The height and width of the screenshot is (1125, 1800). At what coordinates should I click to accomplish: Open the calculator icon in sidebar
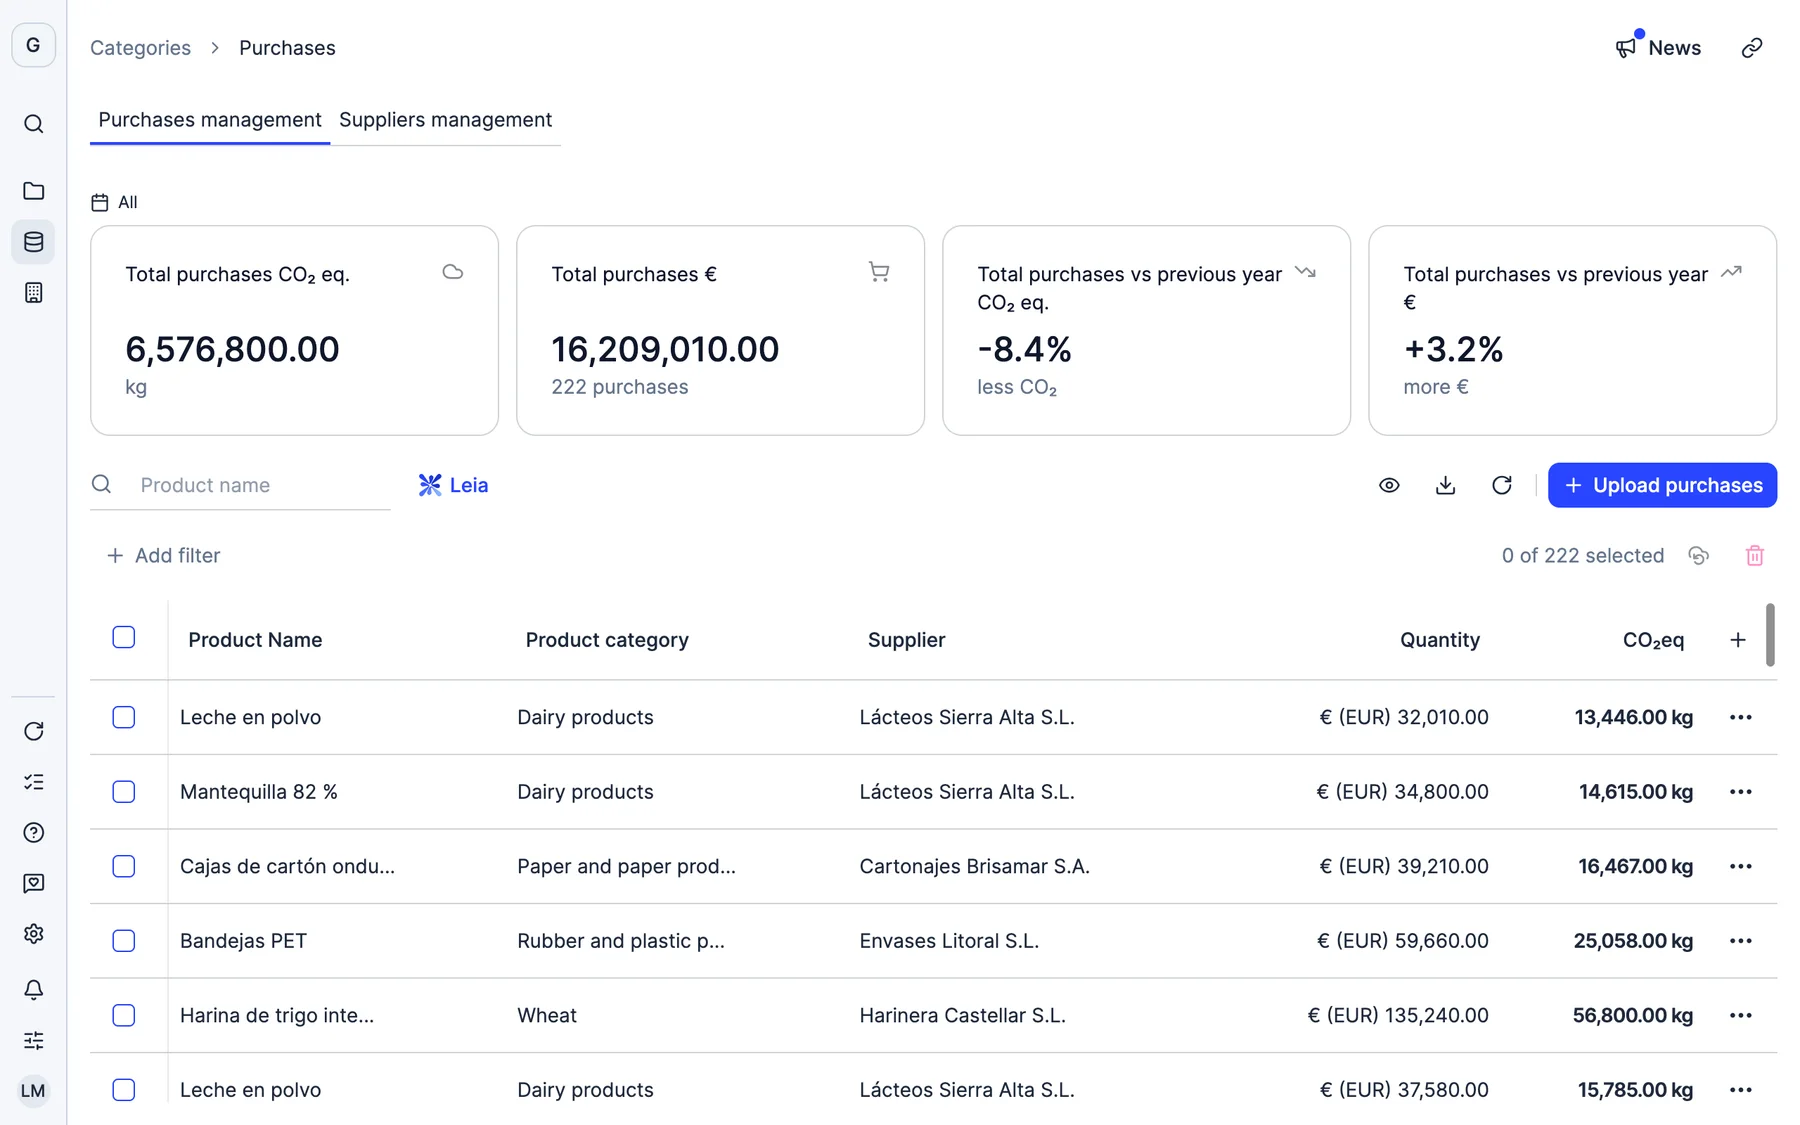[34, 293]
